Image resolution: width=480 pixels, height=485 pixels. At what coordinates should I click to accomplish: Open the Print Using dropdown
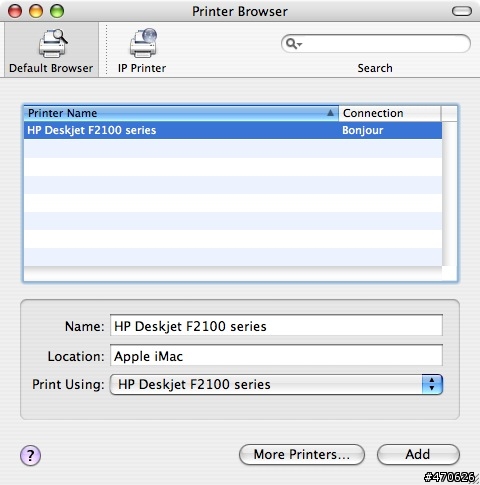pos(276,384)
